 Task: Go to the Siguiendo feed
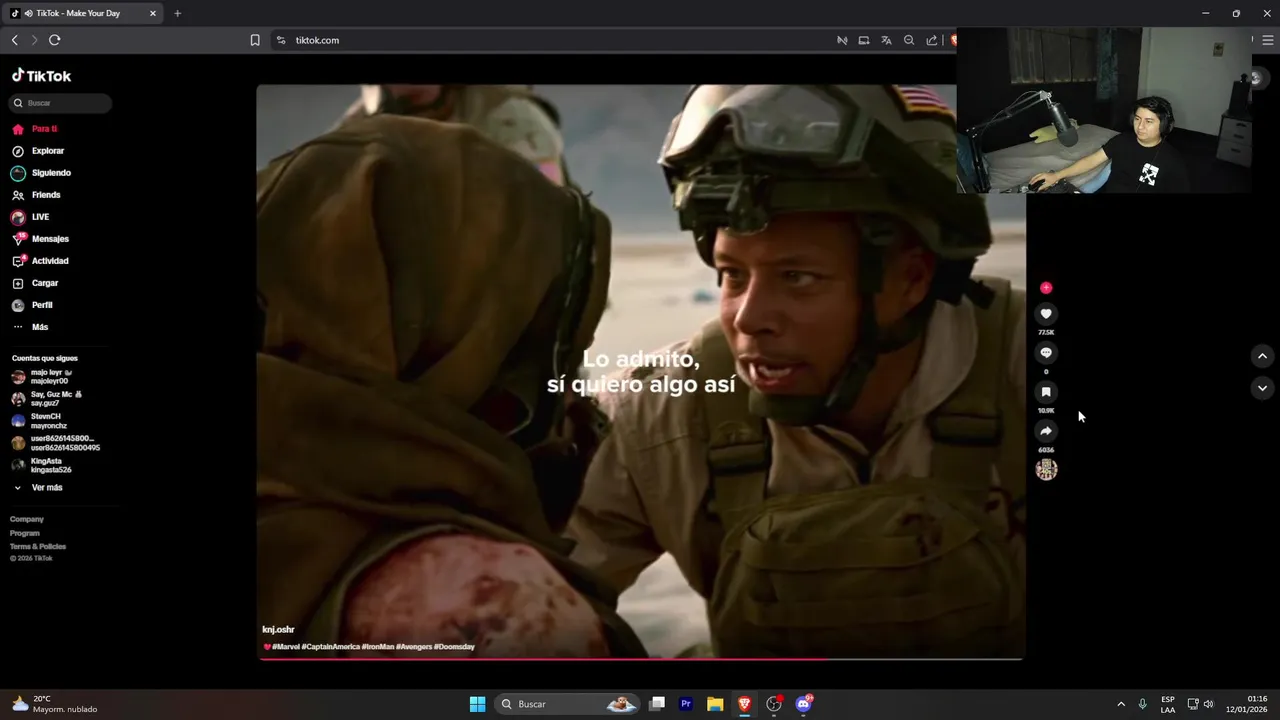click(x=41, y=173)
